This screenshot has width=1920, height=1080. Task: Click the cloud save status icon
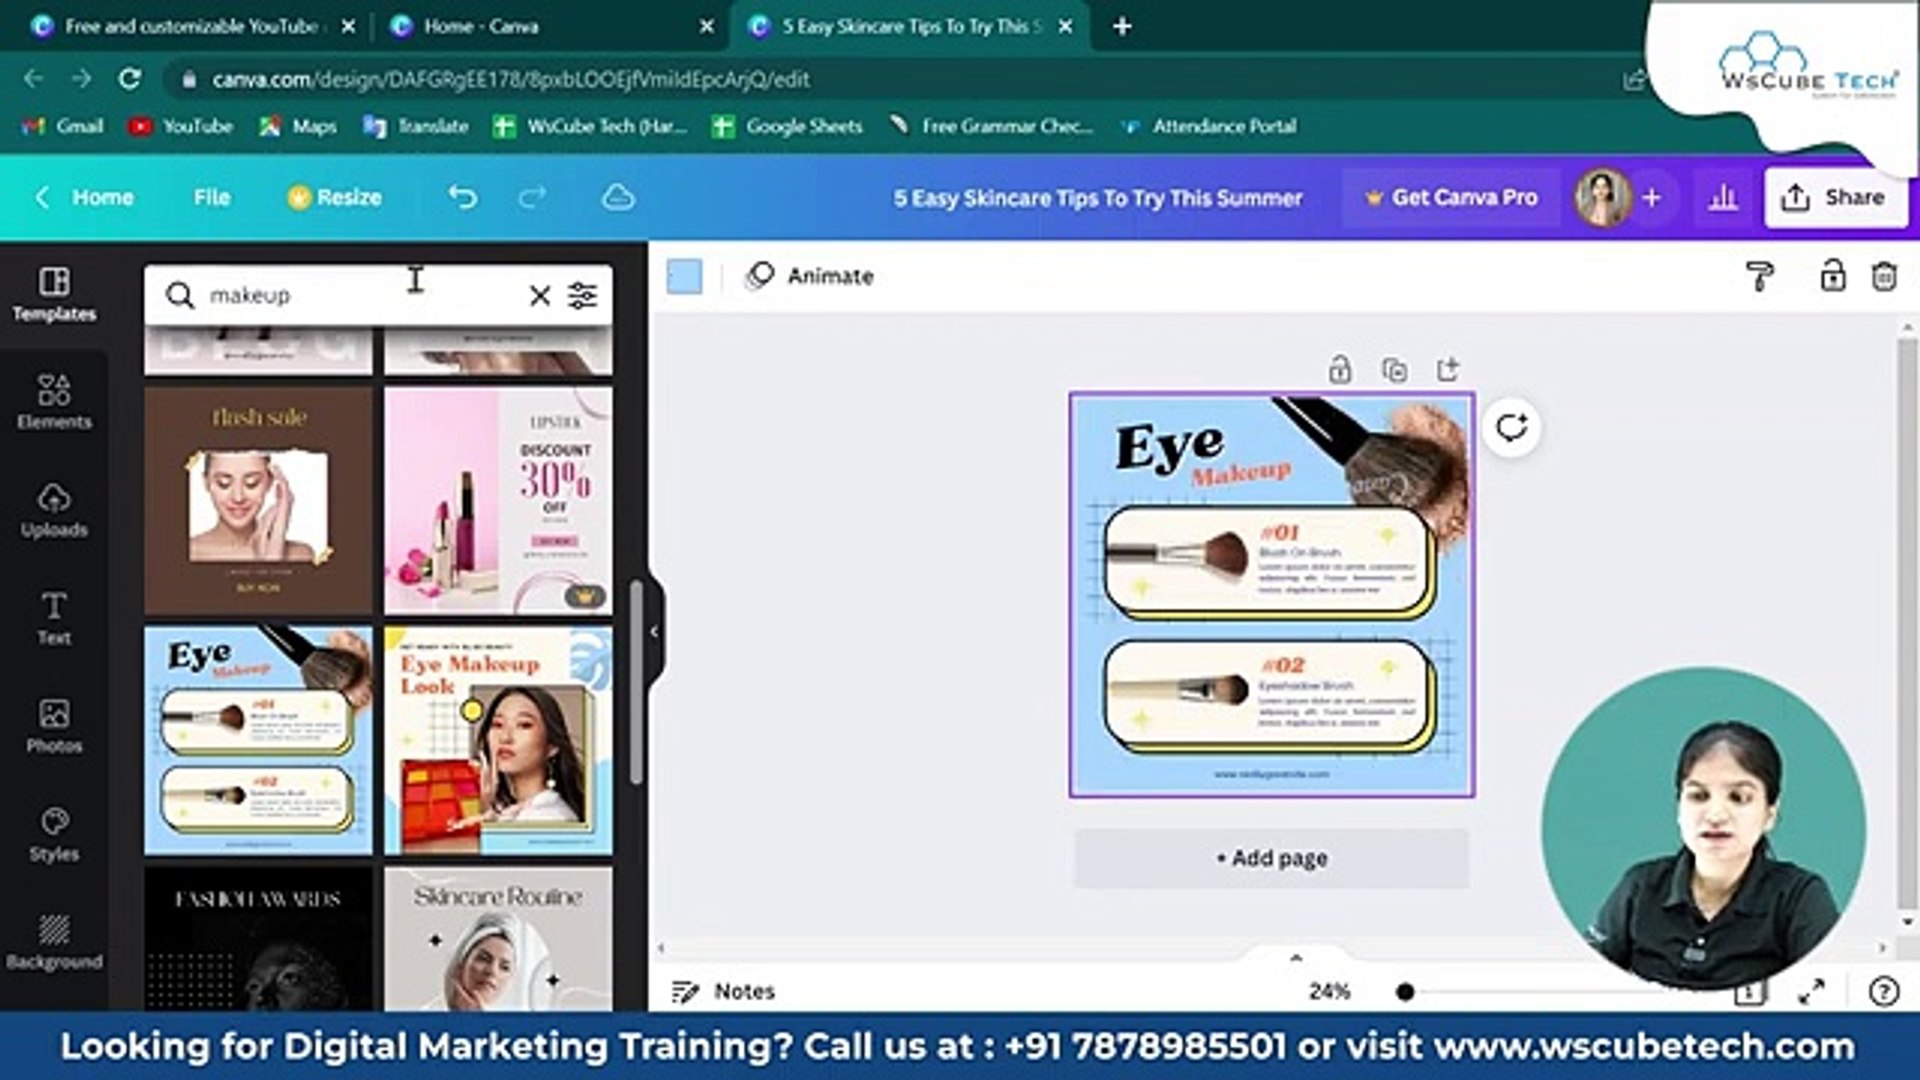click(x=618, y=197)
